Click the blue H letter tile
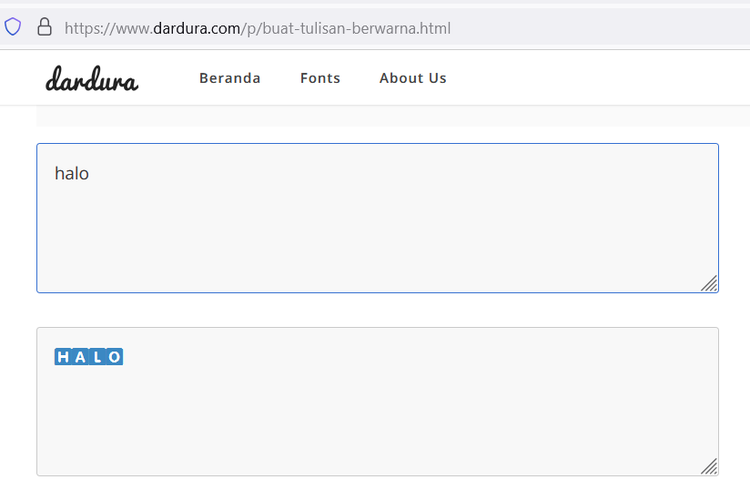The width and height of the screenshot is (750, 500). 63,357
